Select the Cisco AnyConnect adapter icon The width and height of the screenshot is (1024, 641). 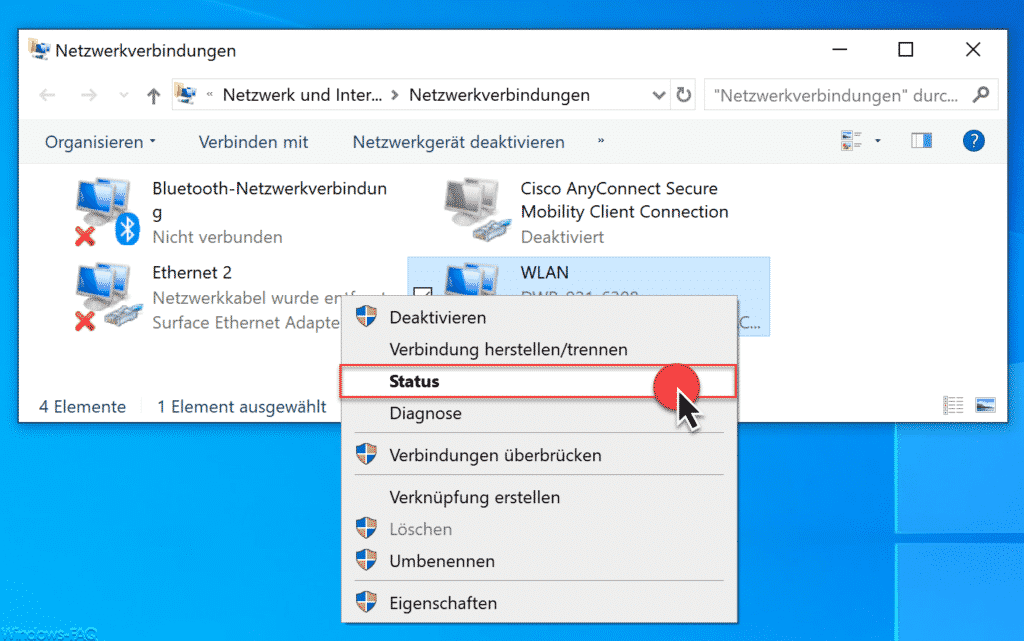point(476,210)
